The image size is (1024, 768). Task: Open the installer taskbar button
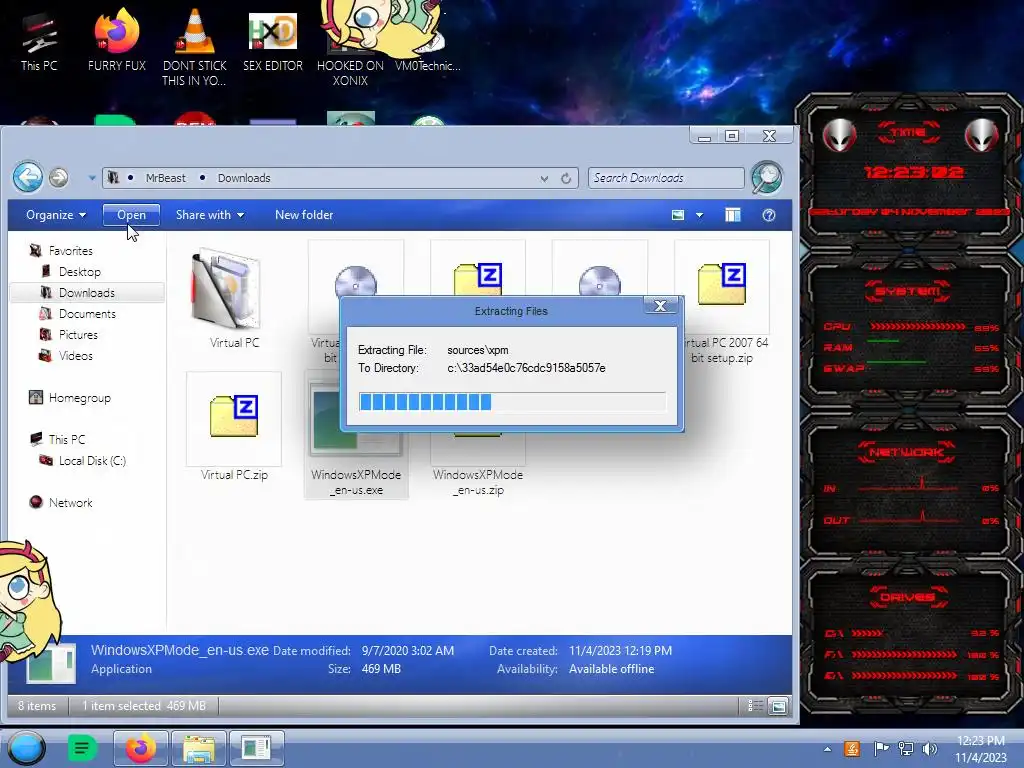pos(257,748)
